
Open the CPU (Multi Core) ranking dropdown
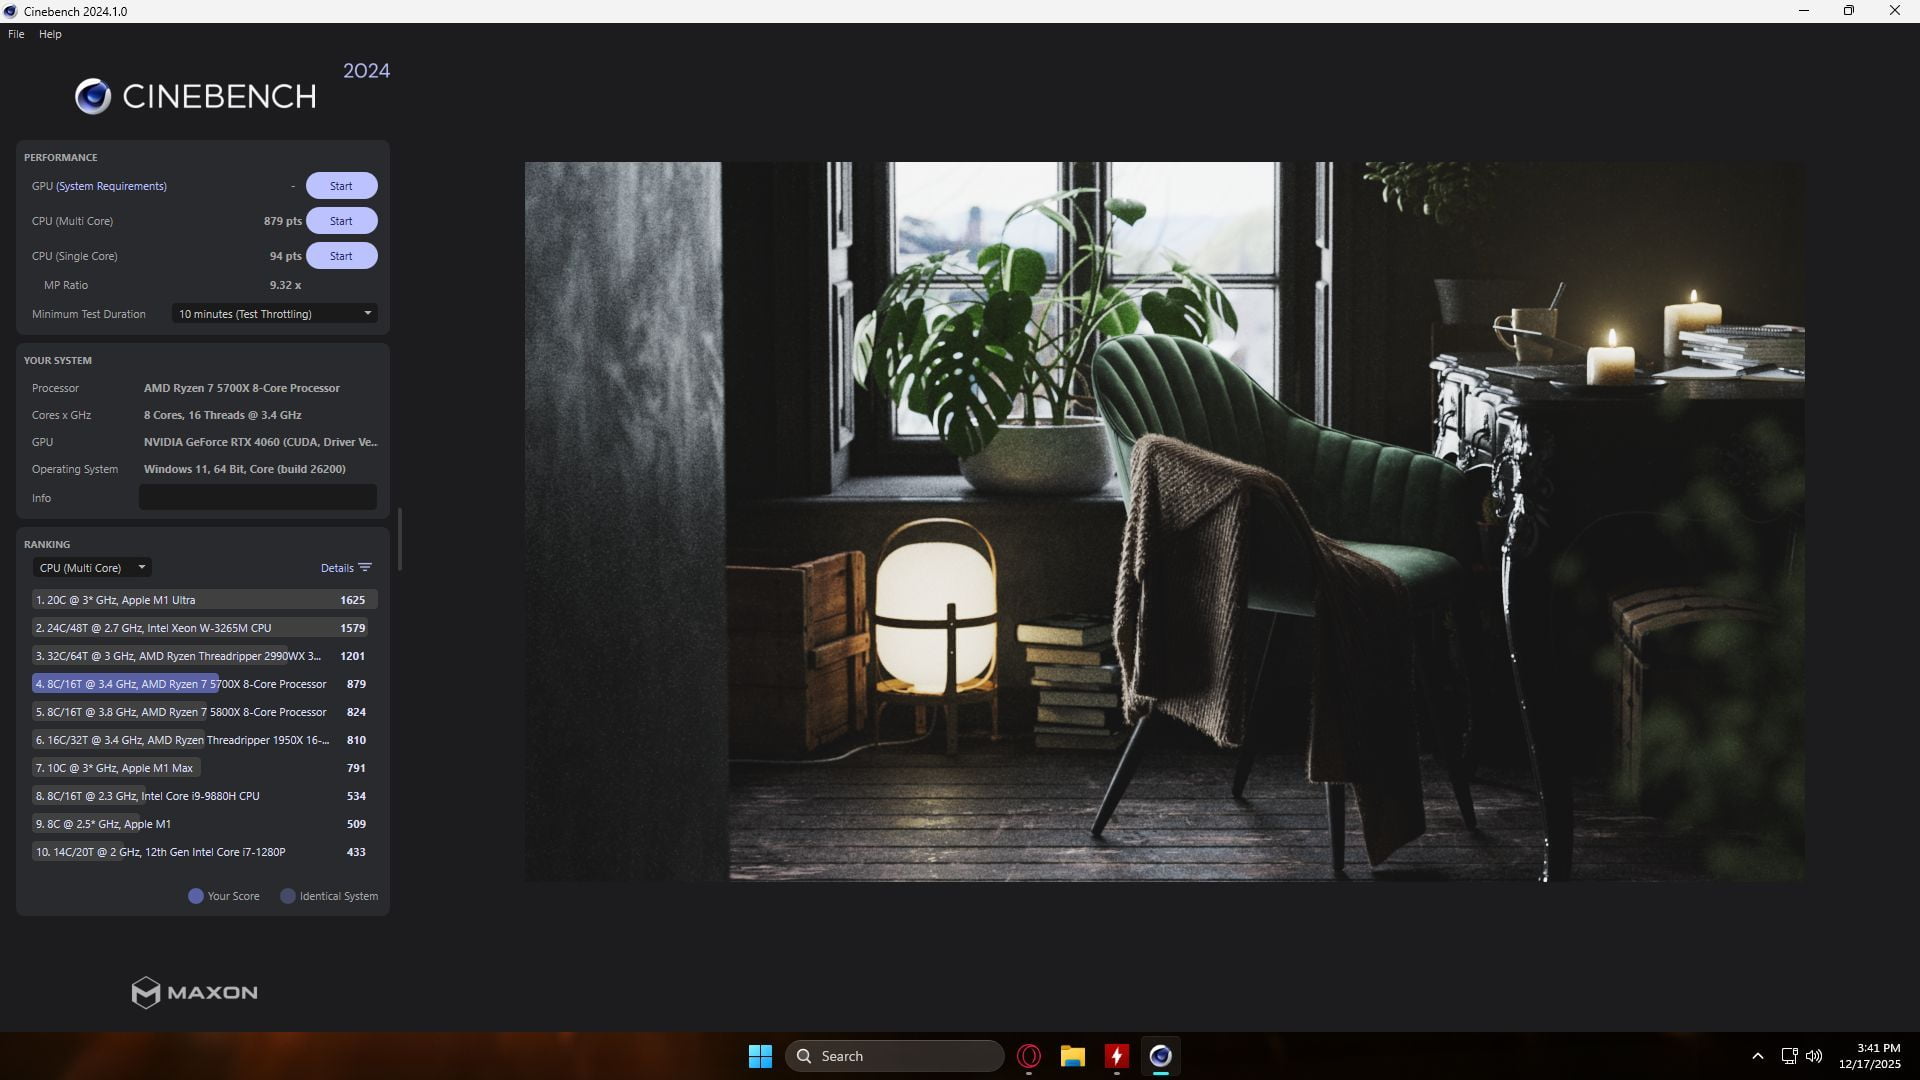pos(92,568)
